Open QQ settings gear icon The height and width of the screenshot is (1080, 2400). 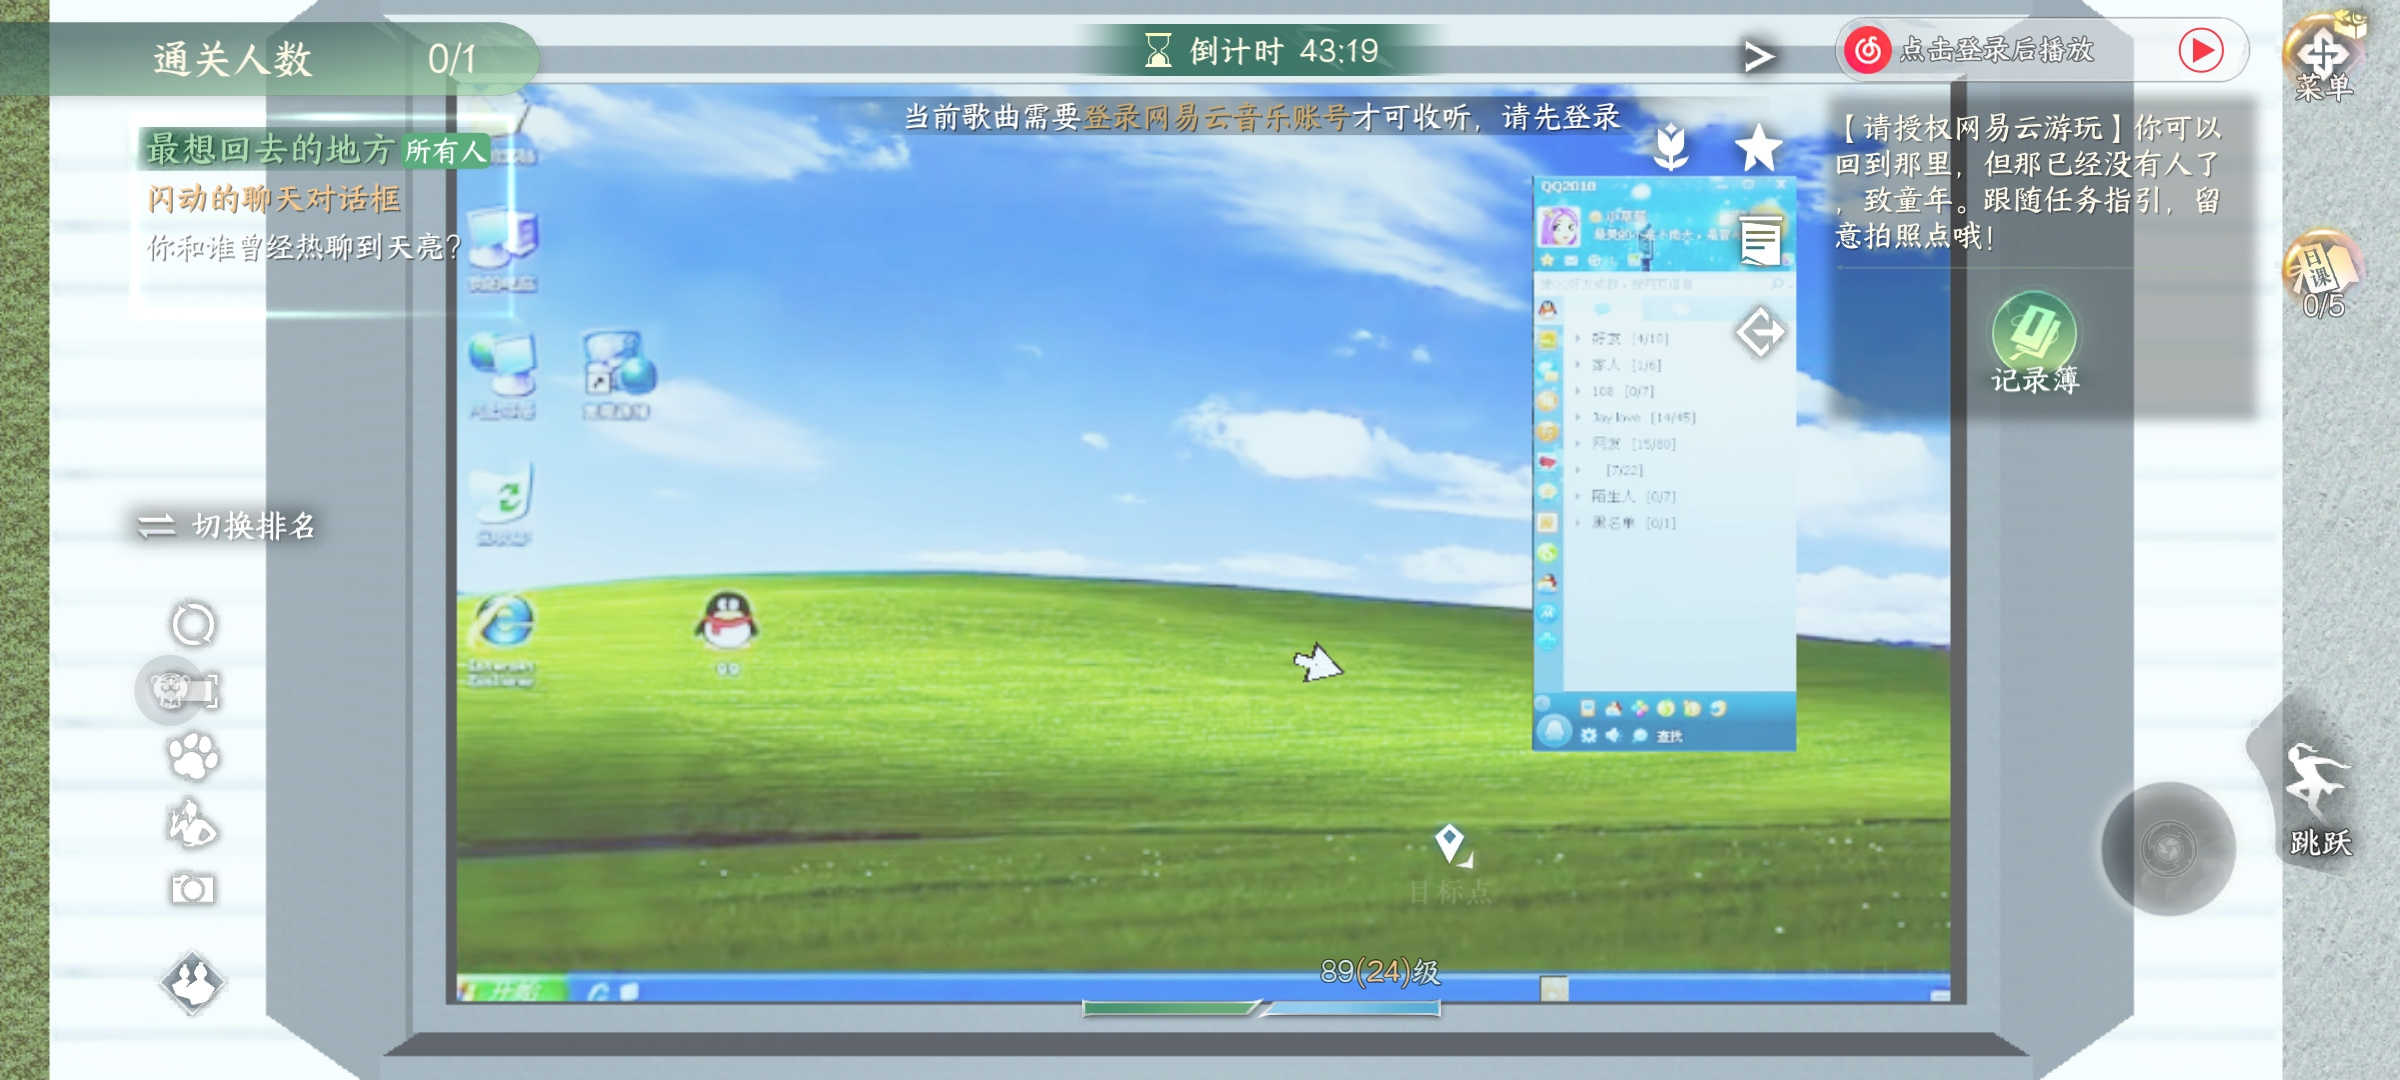click(1588, 735)
